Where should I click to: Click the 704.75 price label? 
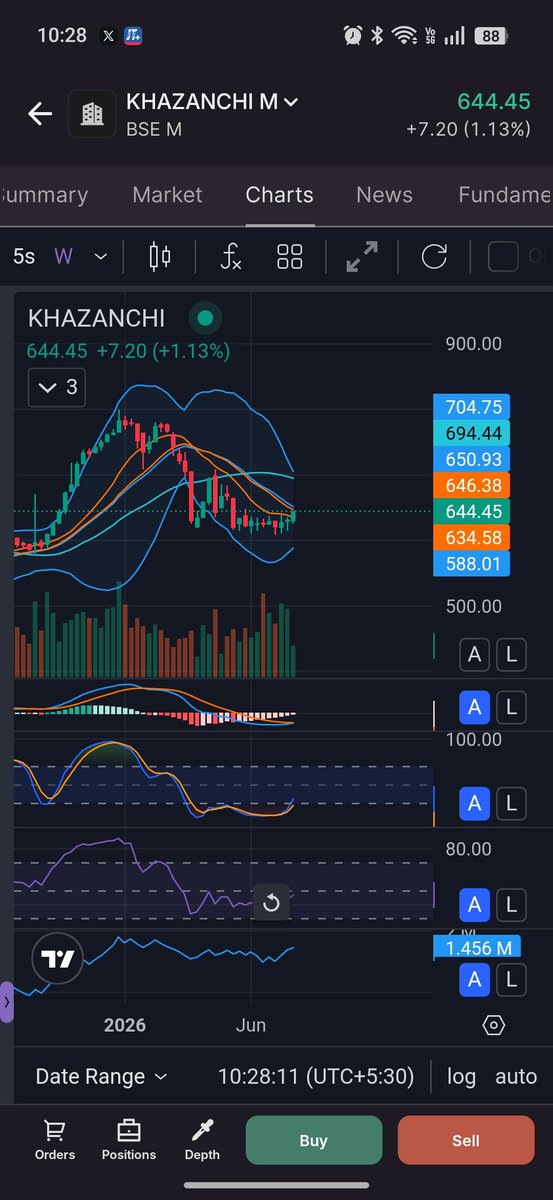[x=472, y=407]
